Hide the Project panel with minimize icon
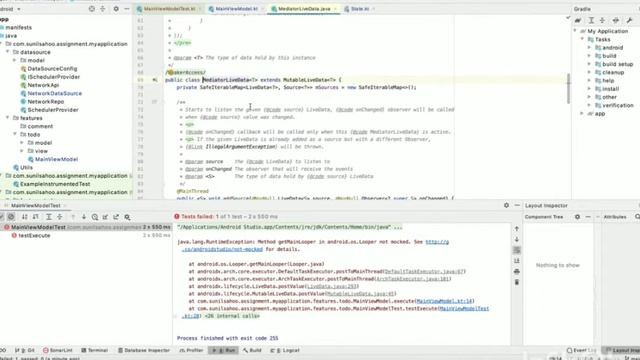The height and width of the screenshot is (360, 640). [x=127, y=9]
